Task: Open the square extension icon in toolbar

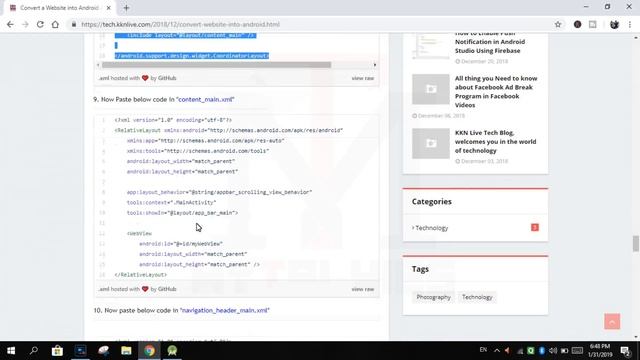Action: (x=593, y=24)
